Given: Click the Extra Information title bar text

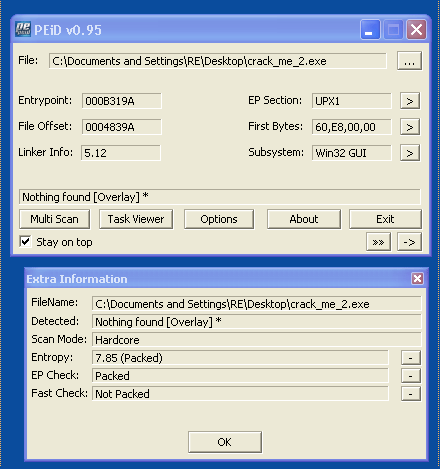Looking at the screenshot, I should click(77, 279).
